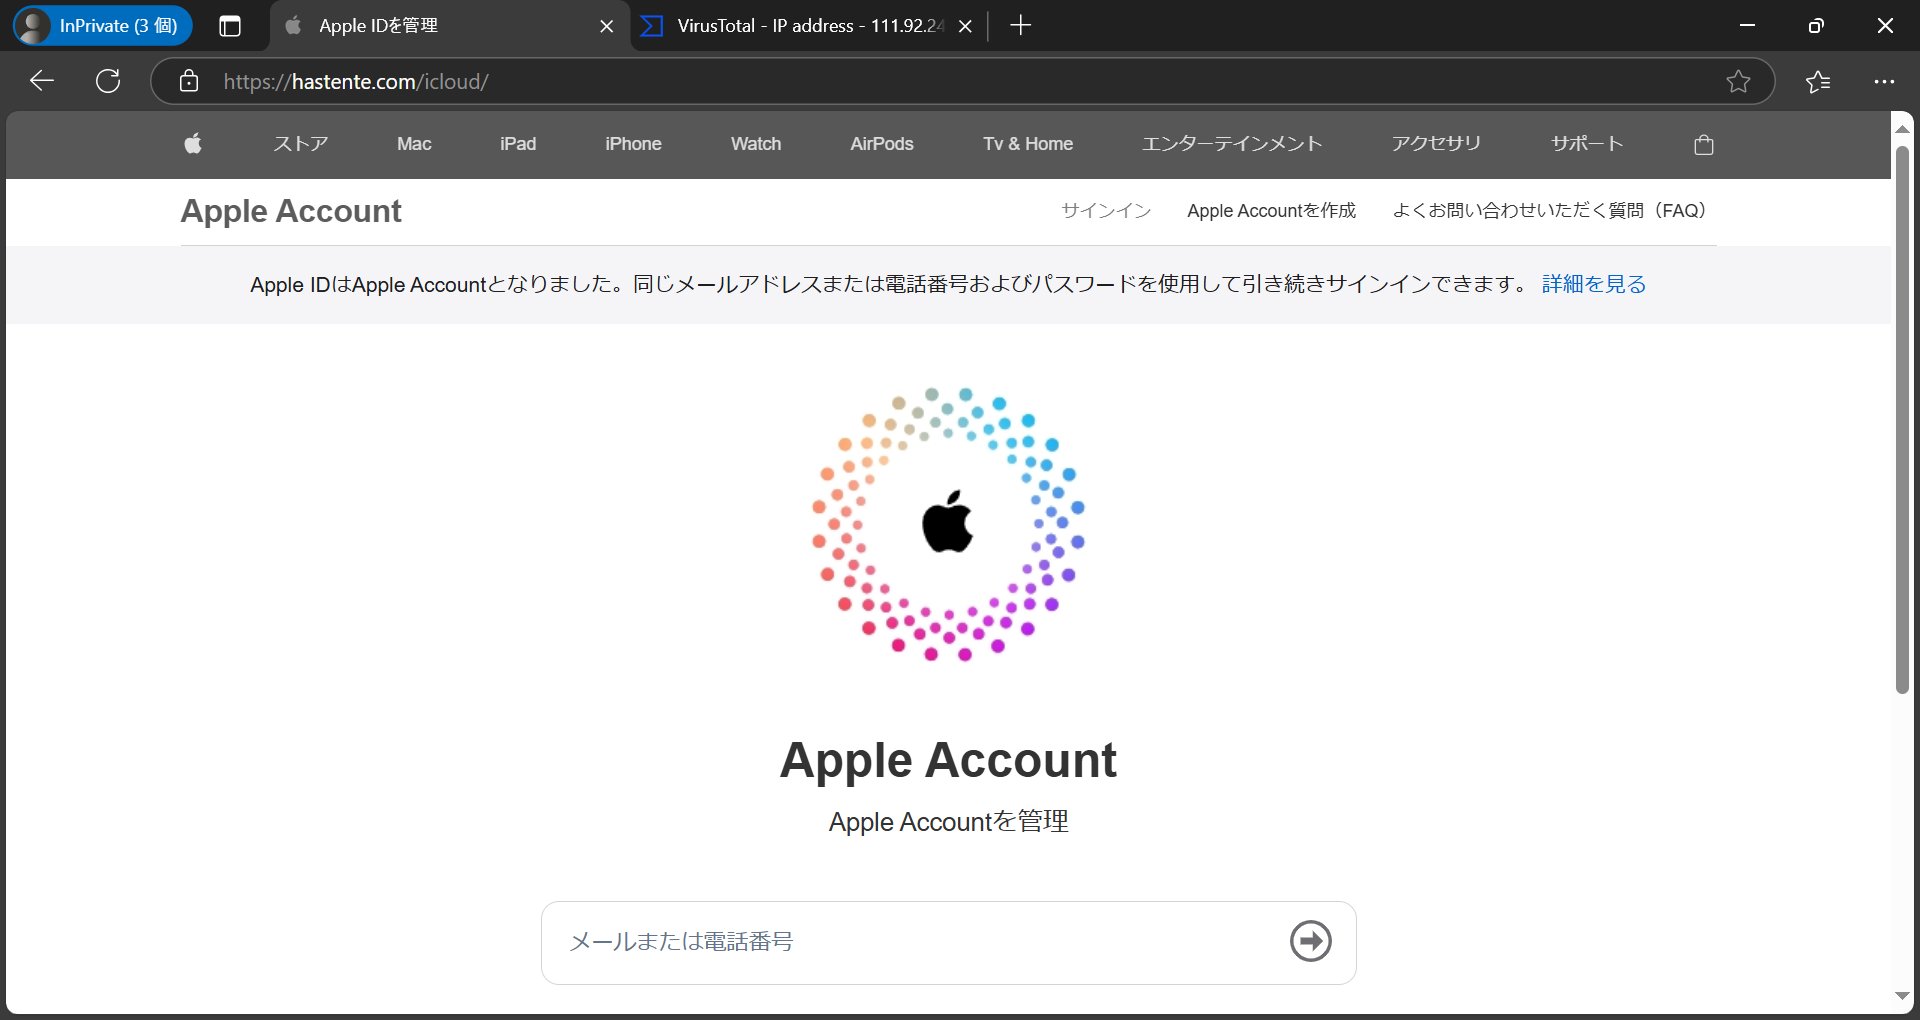1920x1020 pixels.
Task: Click the Apple logo in navigation bar
Action: tap(193, 144)
